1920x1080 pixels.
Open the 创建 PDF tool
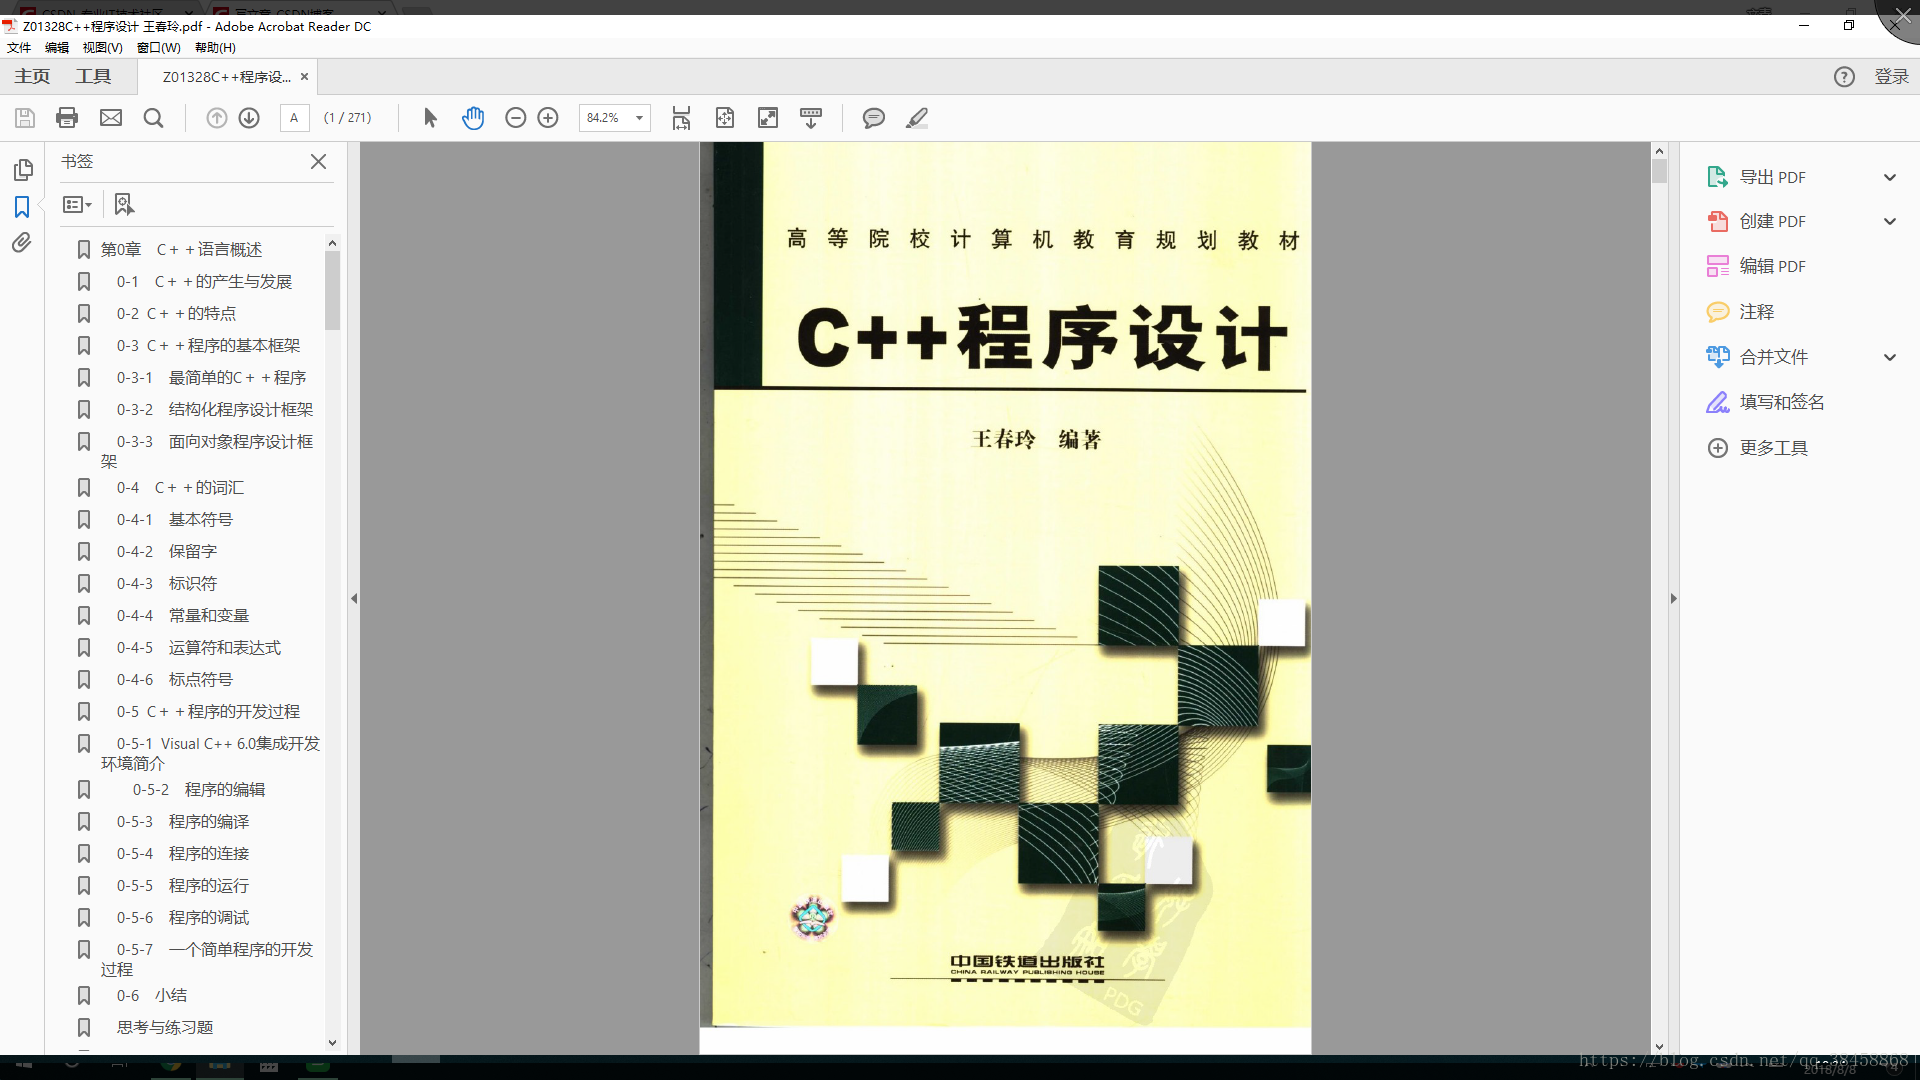1773,221
